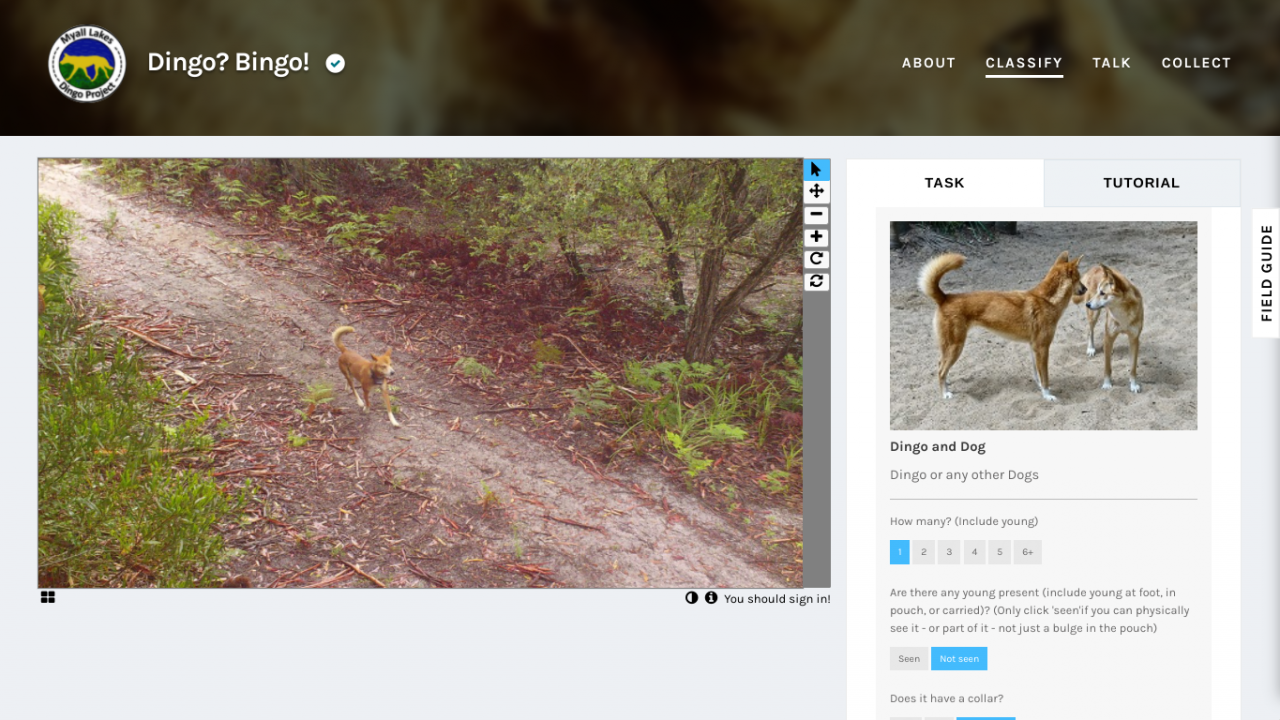Switch to the Tutorial tab

tap(1142, 183)
